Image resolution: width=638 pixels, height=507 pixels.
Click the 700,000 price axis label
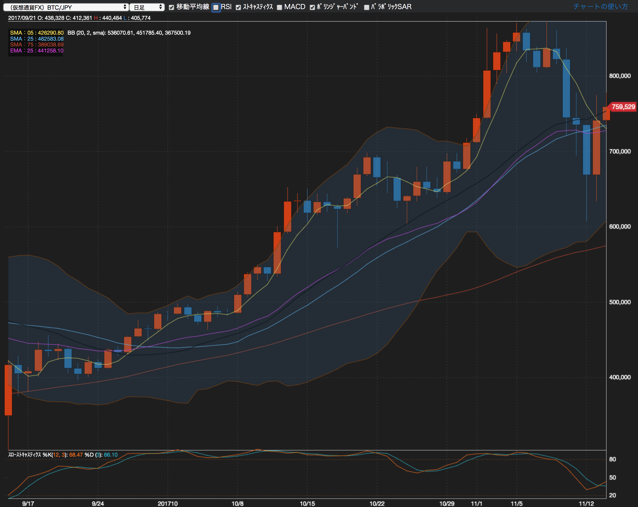pyautogui.click(x=620, y=151)
